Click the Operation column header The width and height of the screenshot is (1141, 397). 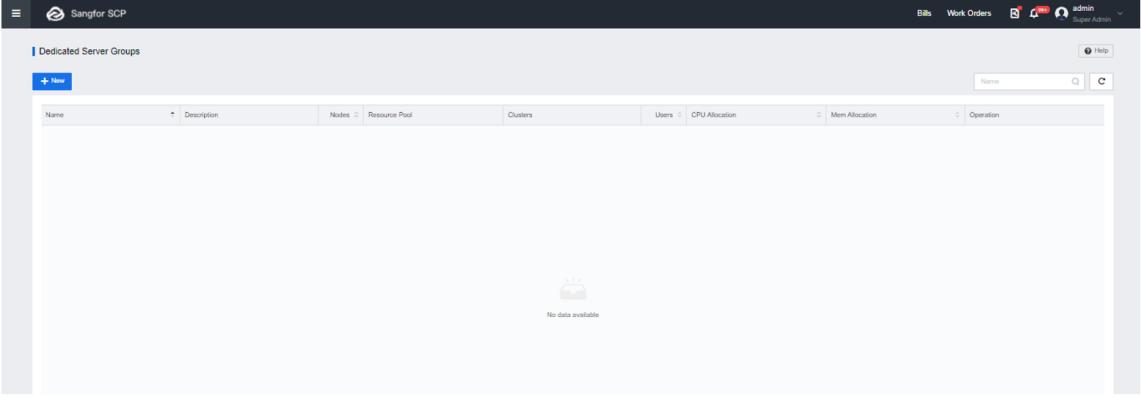(x=1034, y=115)
